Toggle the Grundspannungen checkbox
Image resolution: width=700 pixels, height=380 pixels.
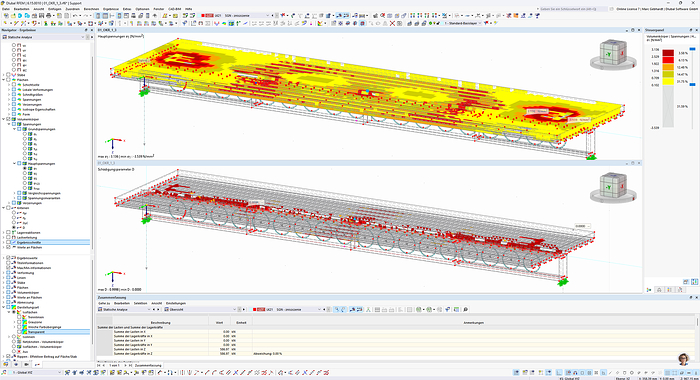[19, 129]
